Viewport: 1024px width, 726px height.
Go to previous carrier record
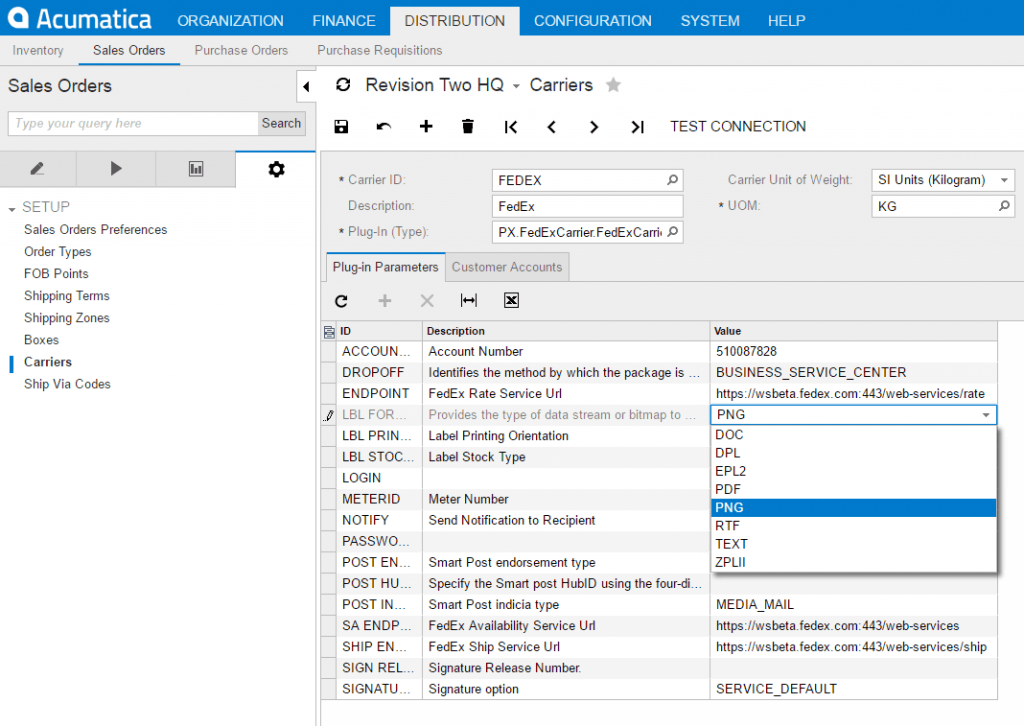(x=552, y=127)
